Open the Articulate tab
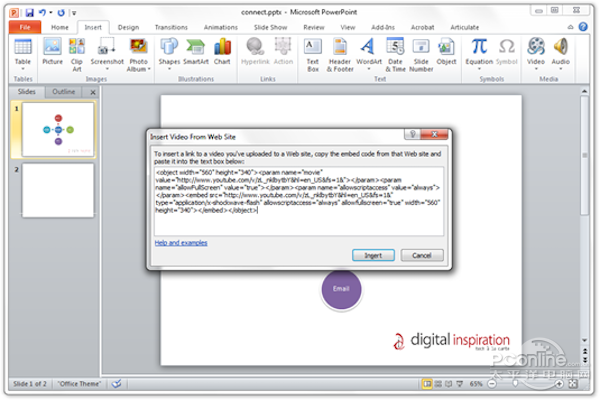The width and height of the screenshot is (600, 400). pyautogui.click(x=464, y=27)
